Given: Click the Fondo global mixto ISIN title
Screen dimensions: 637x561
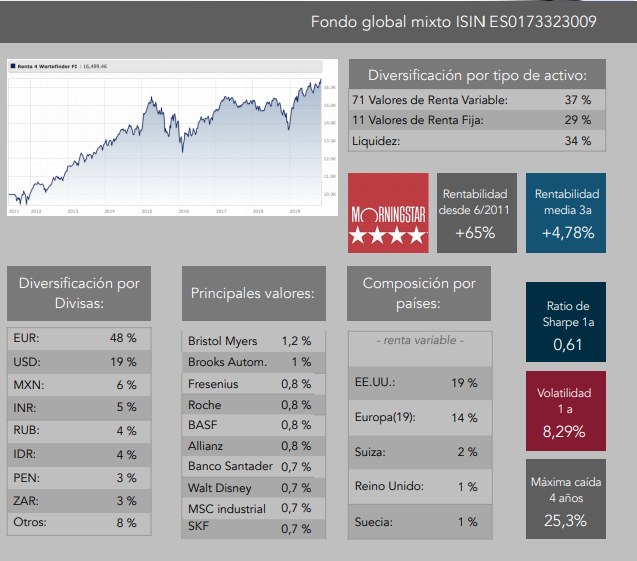Looking at the screenshot, I should coord(454,22).
